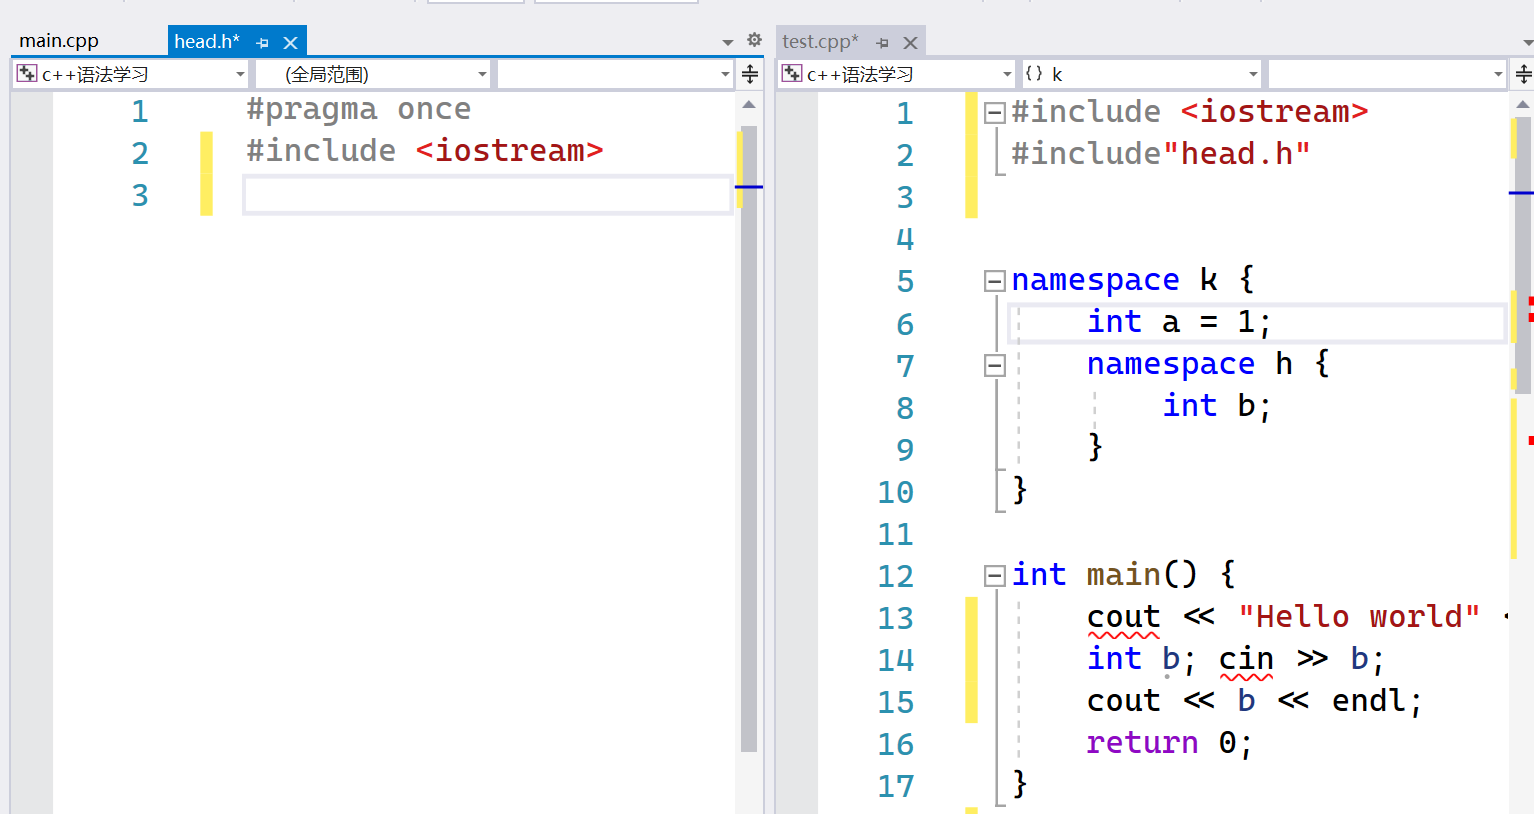Screen dimensions: 1534x814
Task: Close the head.h tab
Action: [291, 43]
